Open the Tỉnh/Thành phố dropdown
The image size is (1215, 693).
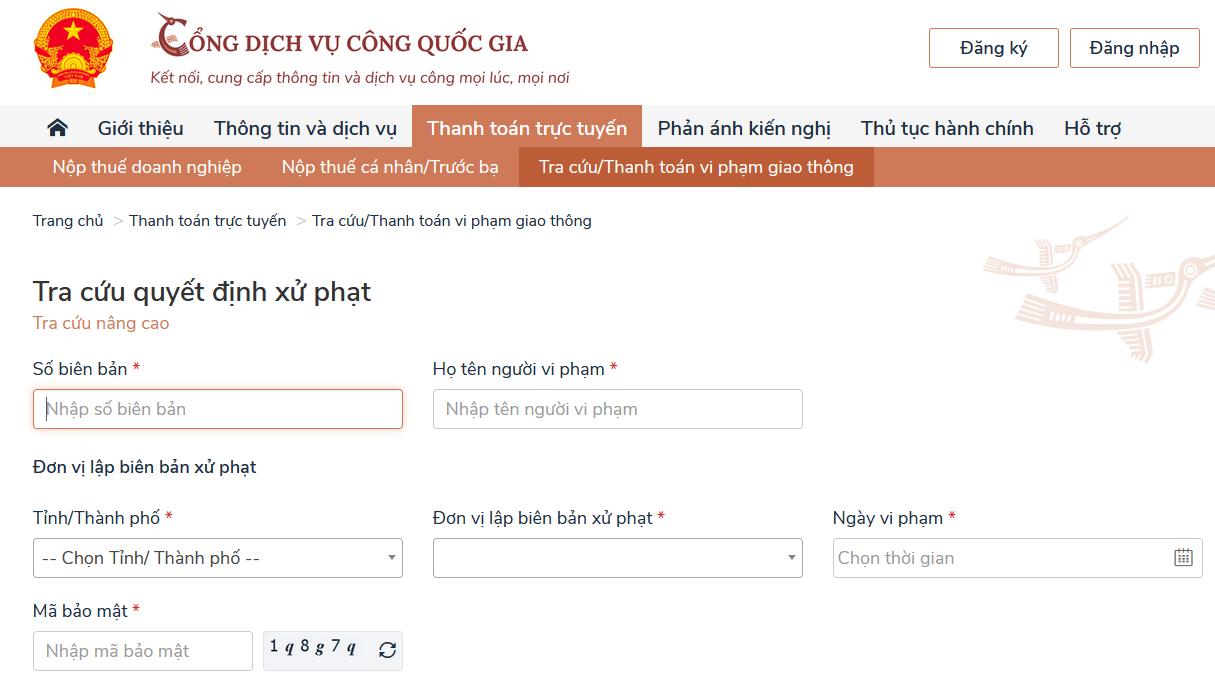217,557
